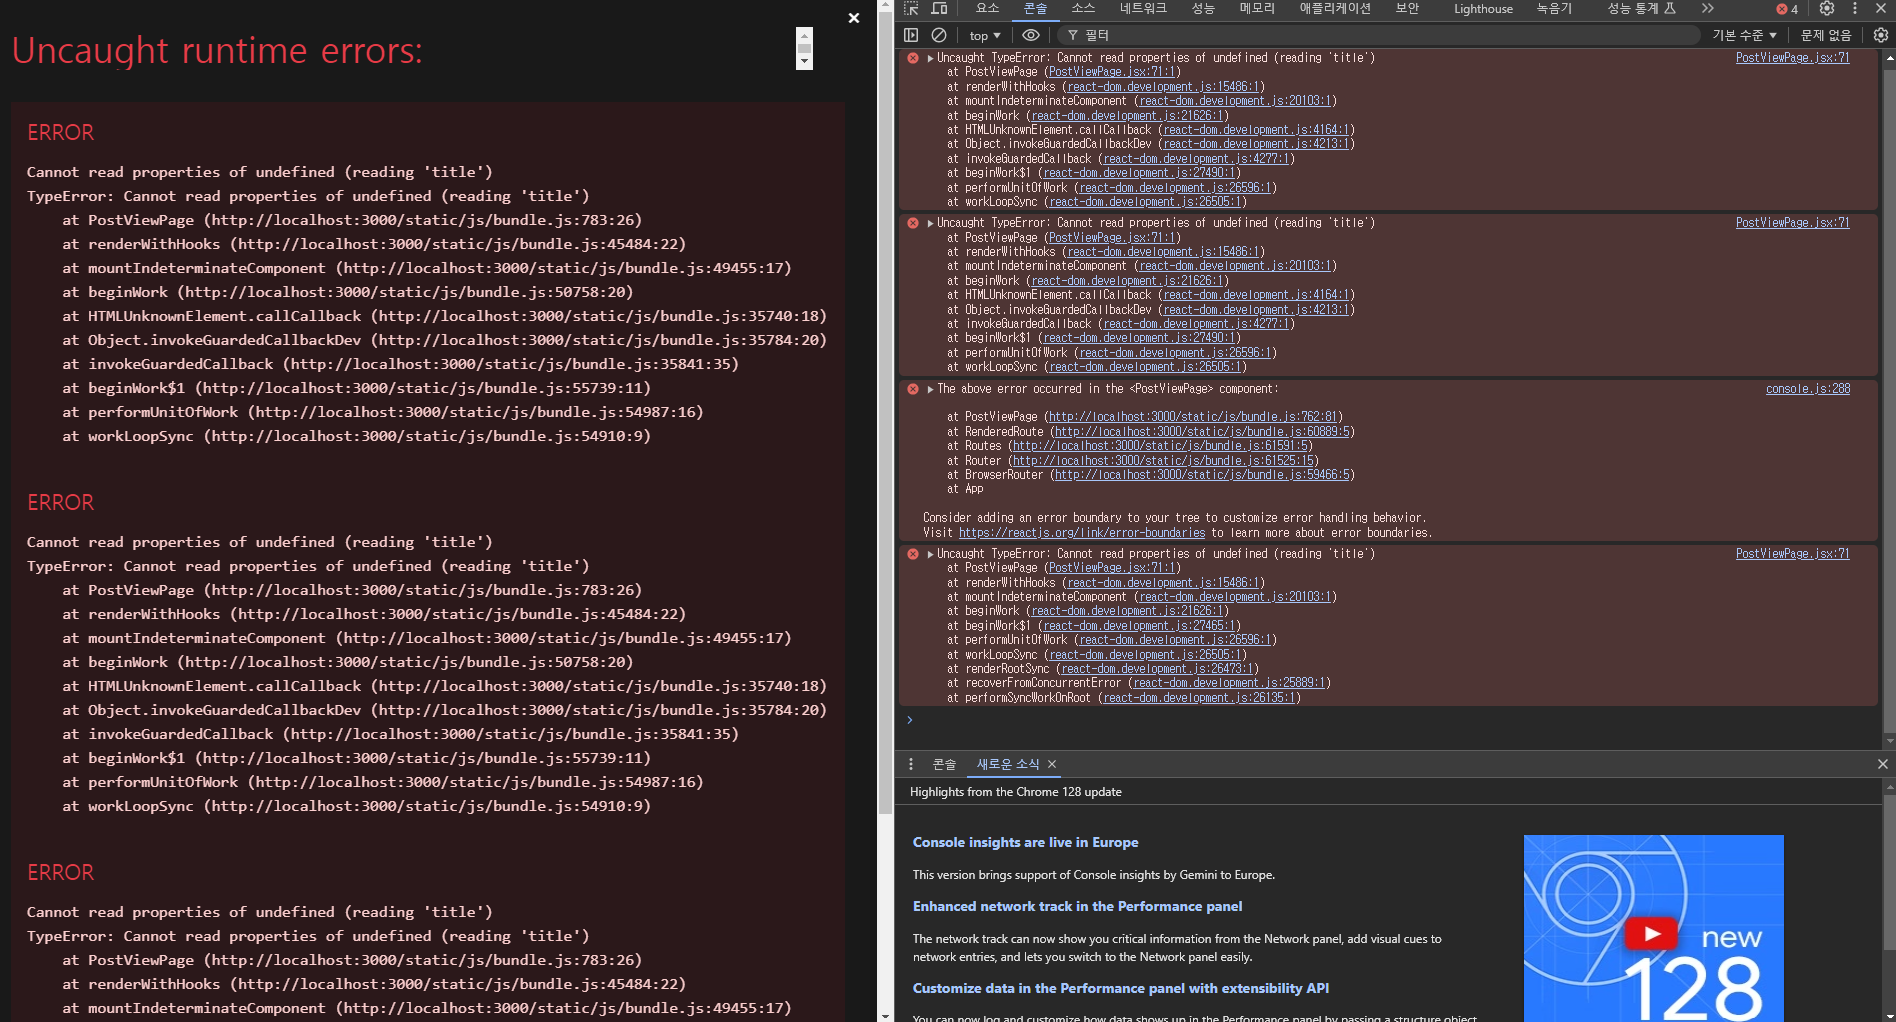Collapse the fourth Uncaught TypeError entry
Screen dimensions: 1896x1022
click(x=930, y=554)
